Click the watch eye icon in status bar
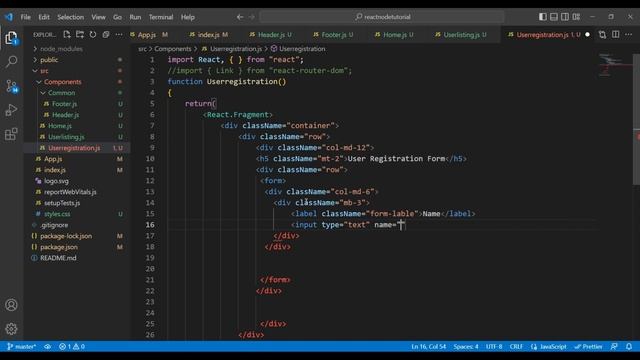This screenshot has height=360, width=640. 48,347
